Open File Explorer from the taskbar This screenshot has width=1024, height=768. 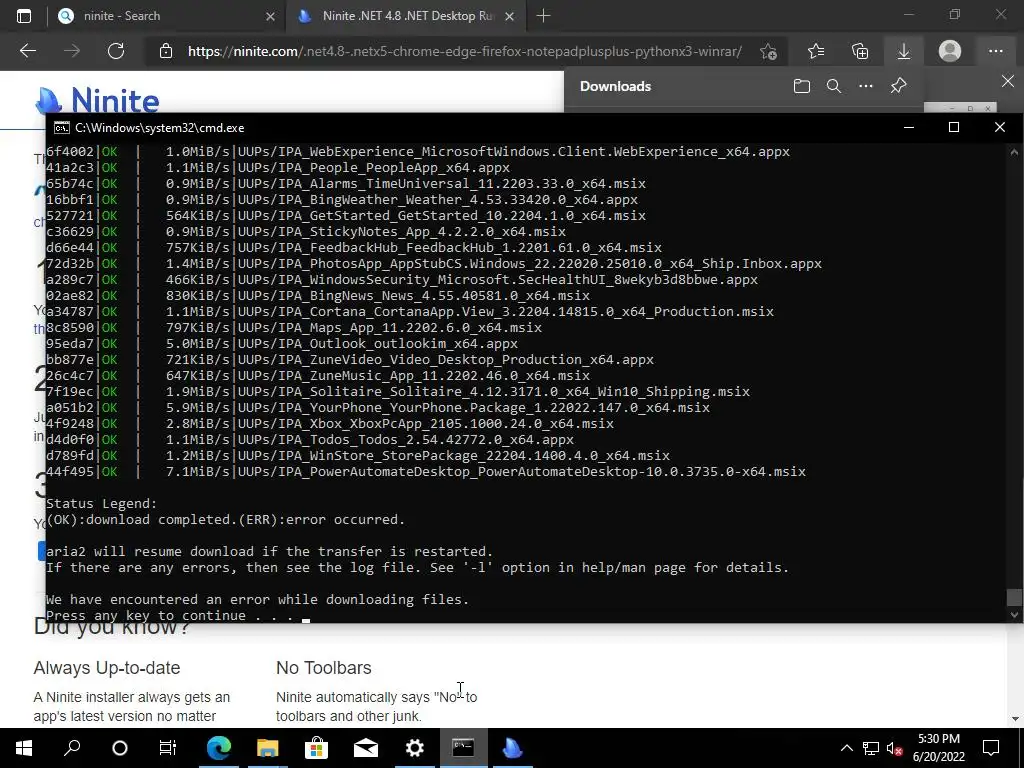268,748
